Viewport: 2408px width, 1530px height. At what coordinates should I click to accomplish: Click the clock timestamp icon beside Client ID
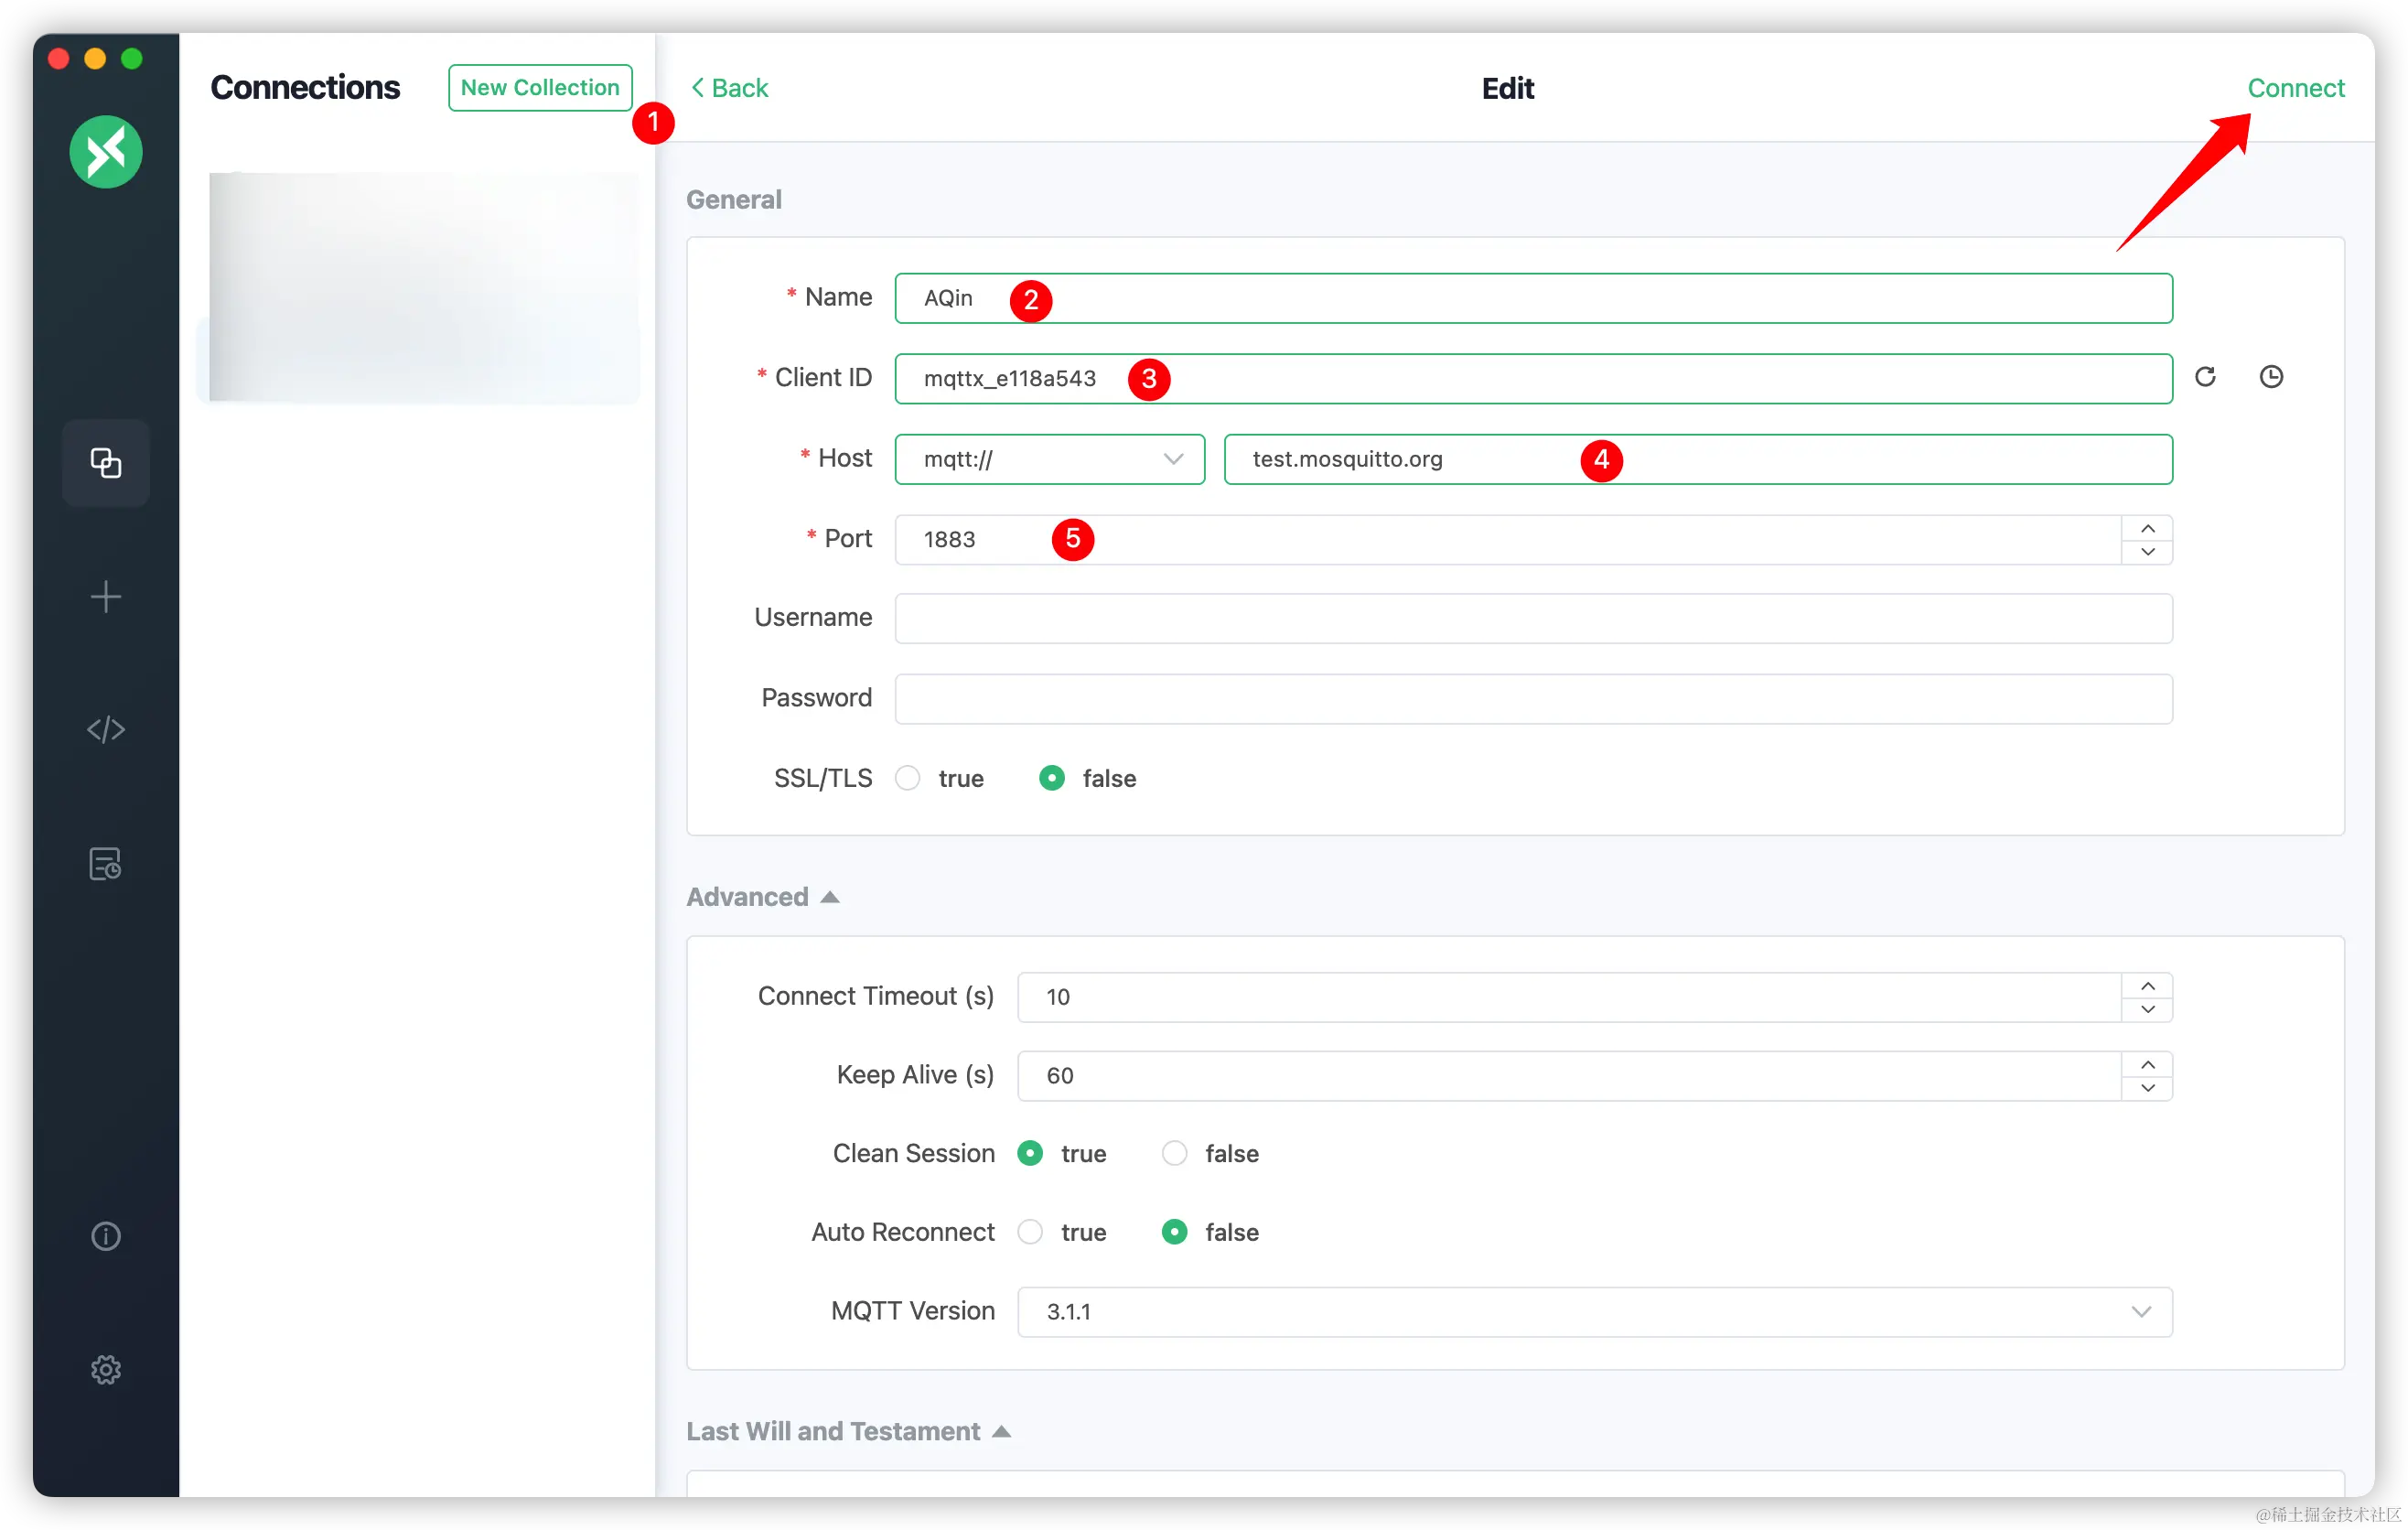click(x=2271, y=377)
